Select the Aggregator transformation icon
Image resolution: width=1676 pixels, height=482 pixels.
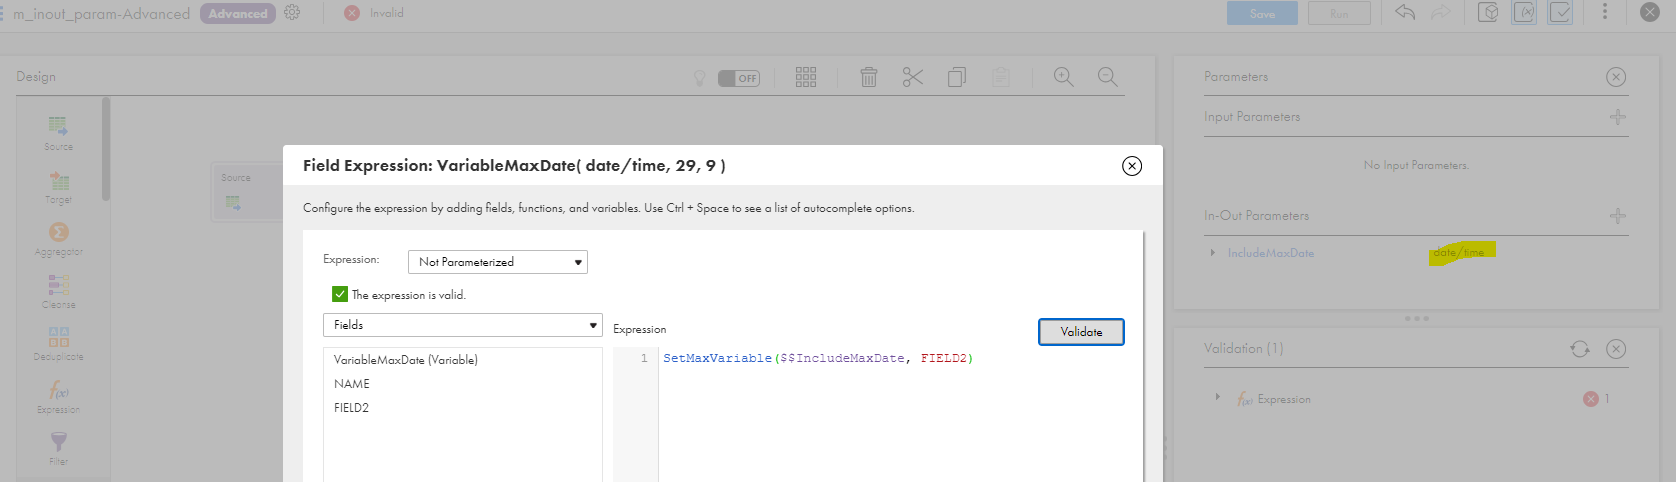tap(58, 232)
